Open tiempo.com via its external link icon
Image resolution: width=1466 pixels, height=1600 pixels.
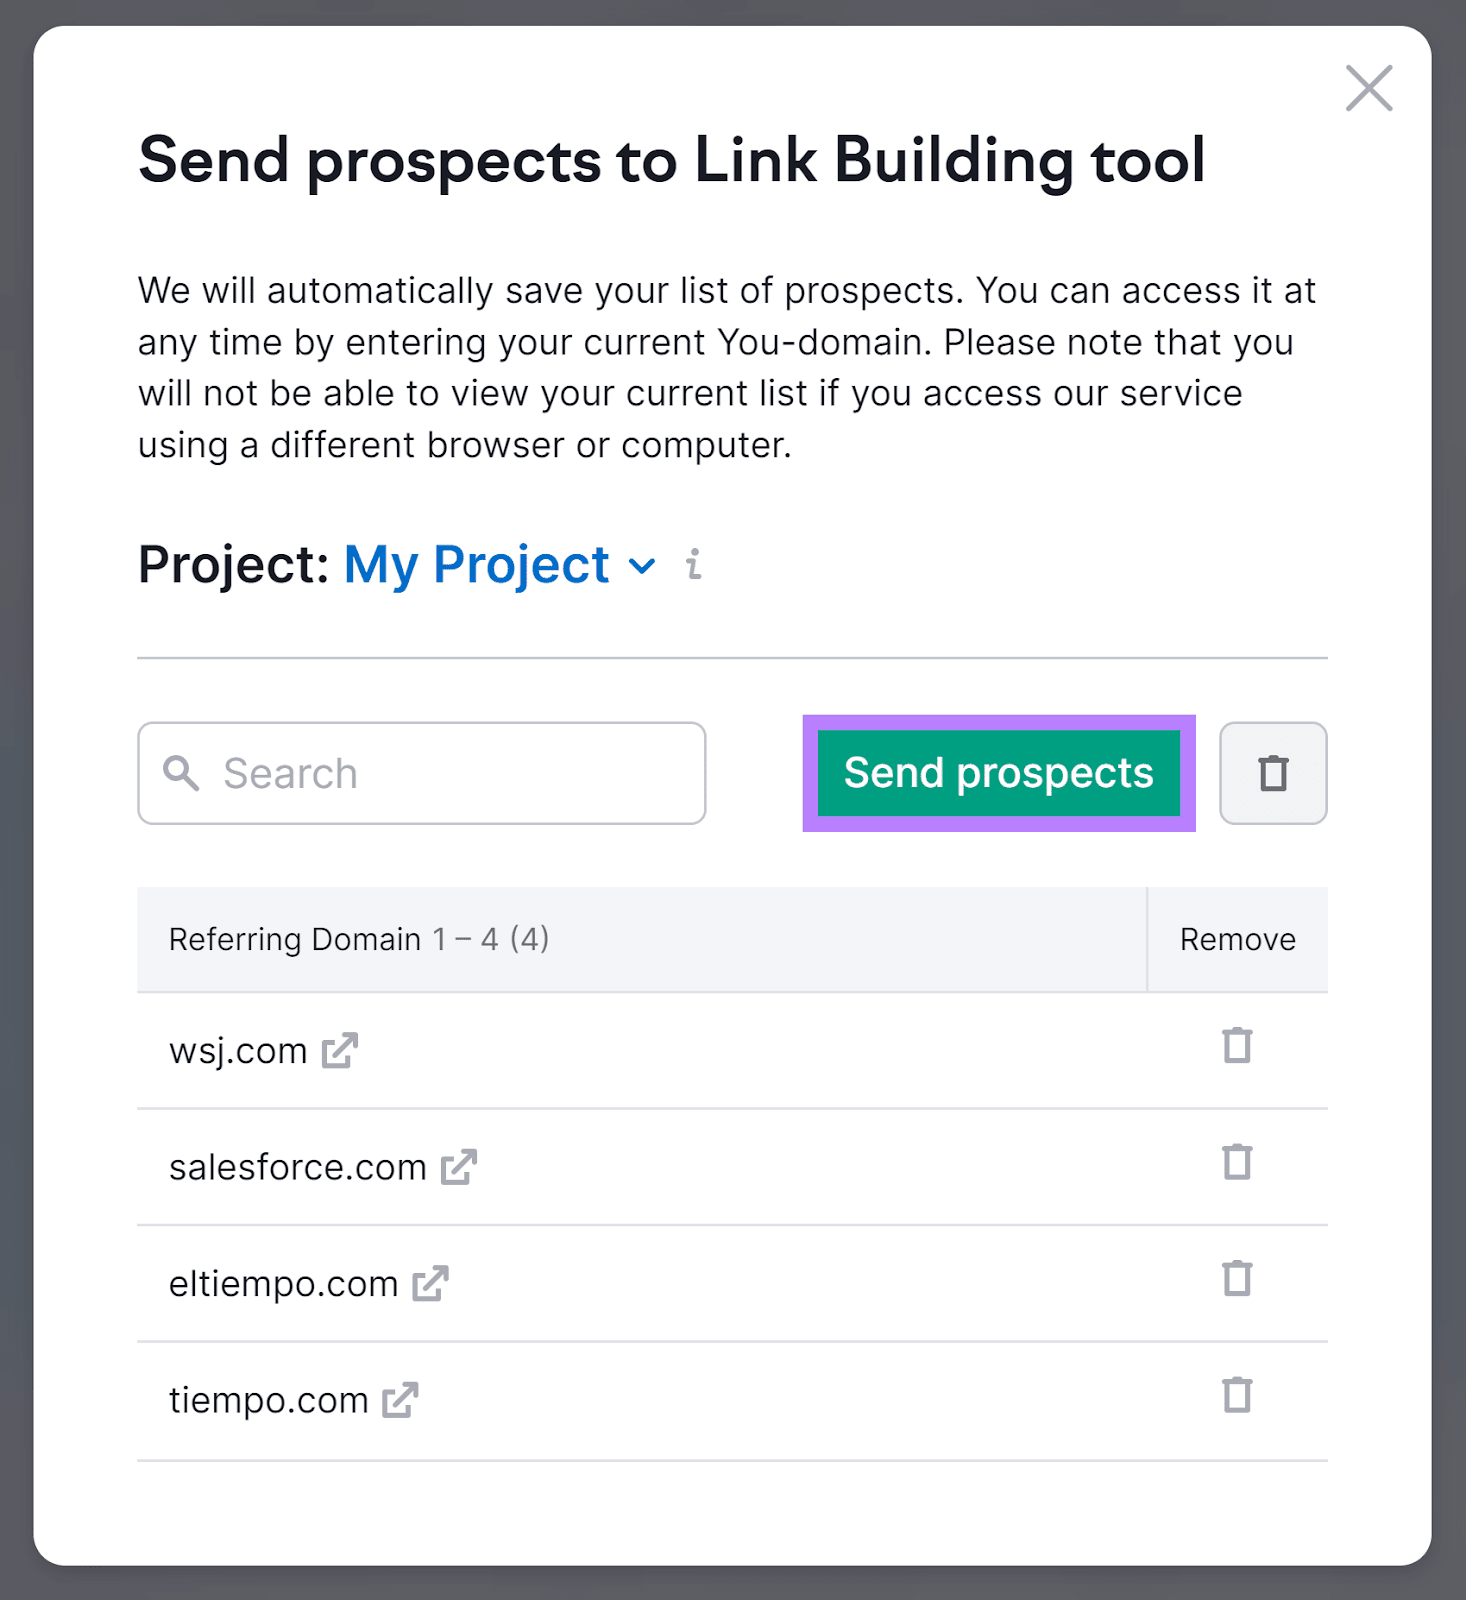[x=401, y=1401]
